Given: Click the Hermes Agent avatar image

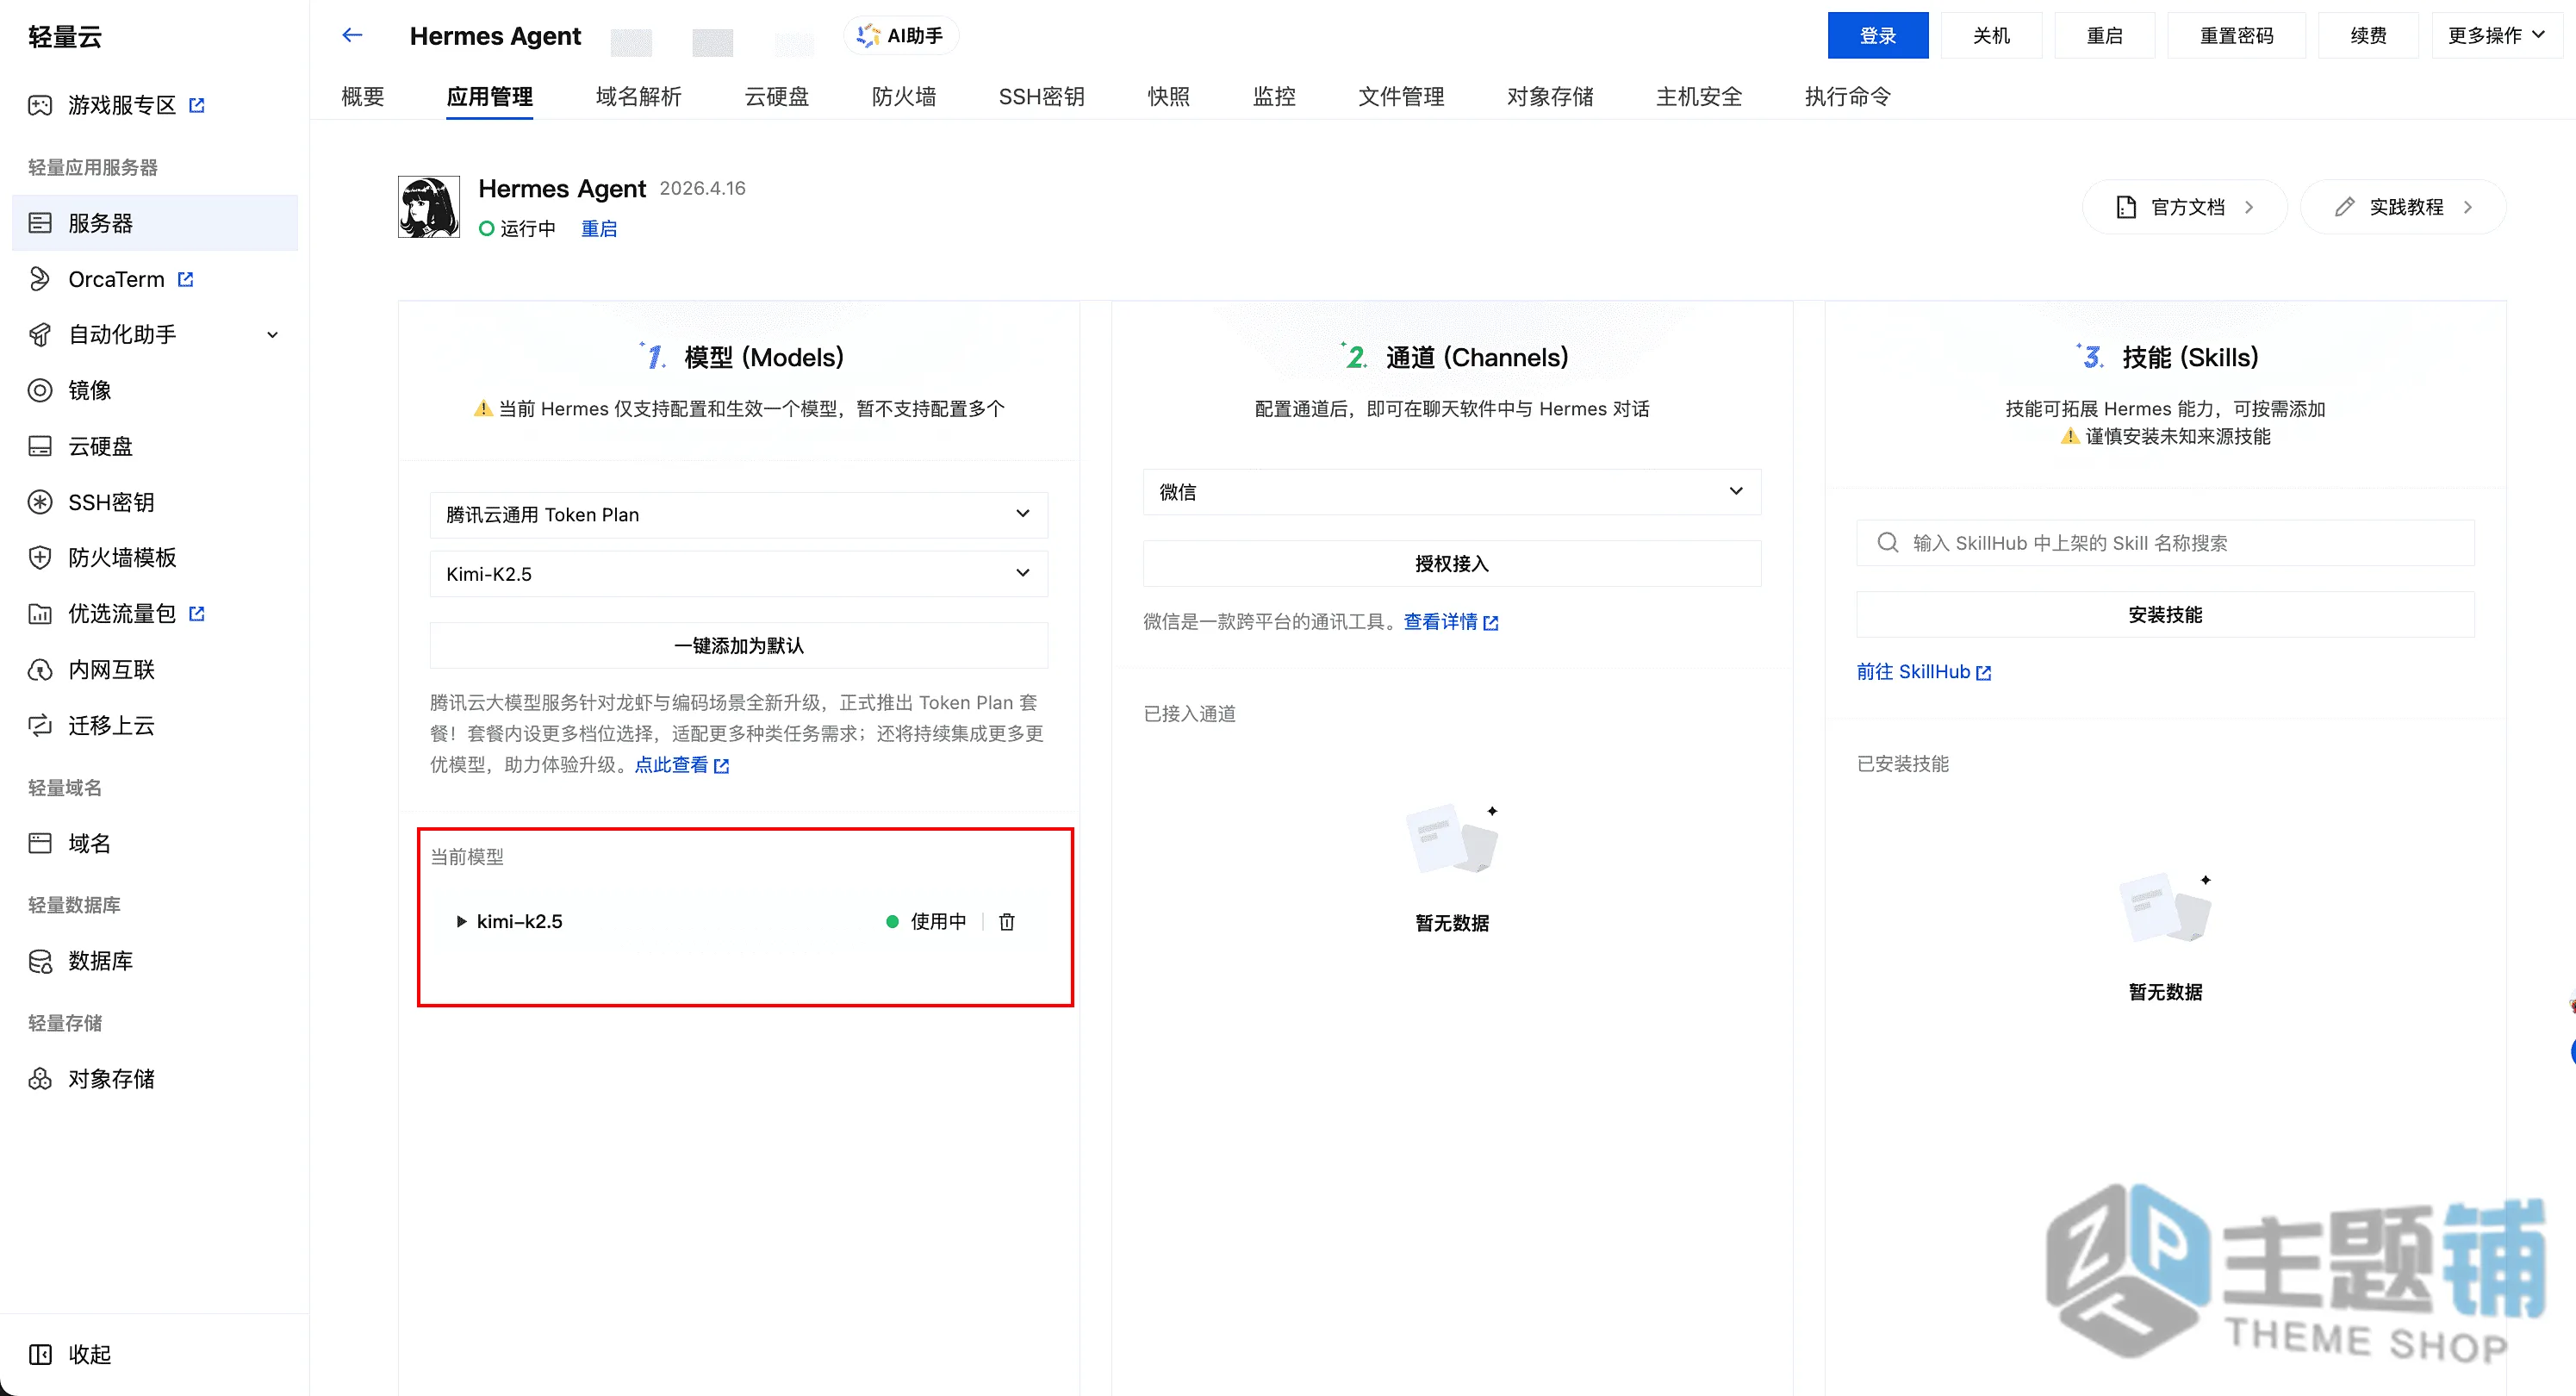Looking at the screenshot, I should [x=429, y=207].
